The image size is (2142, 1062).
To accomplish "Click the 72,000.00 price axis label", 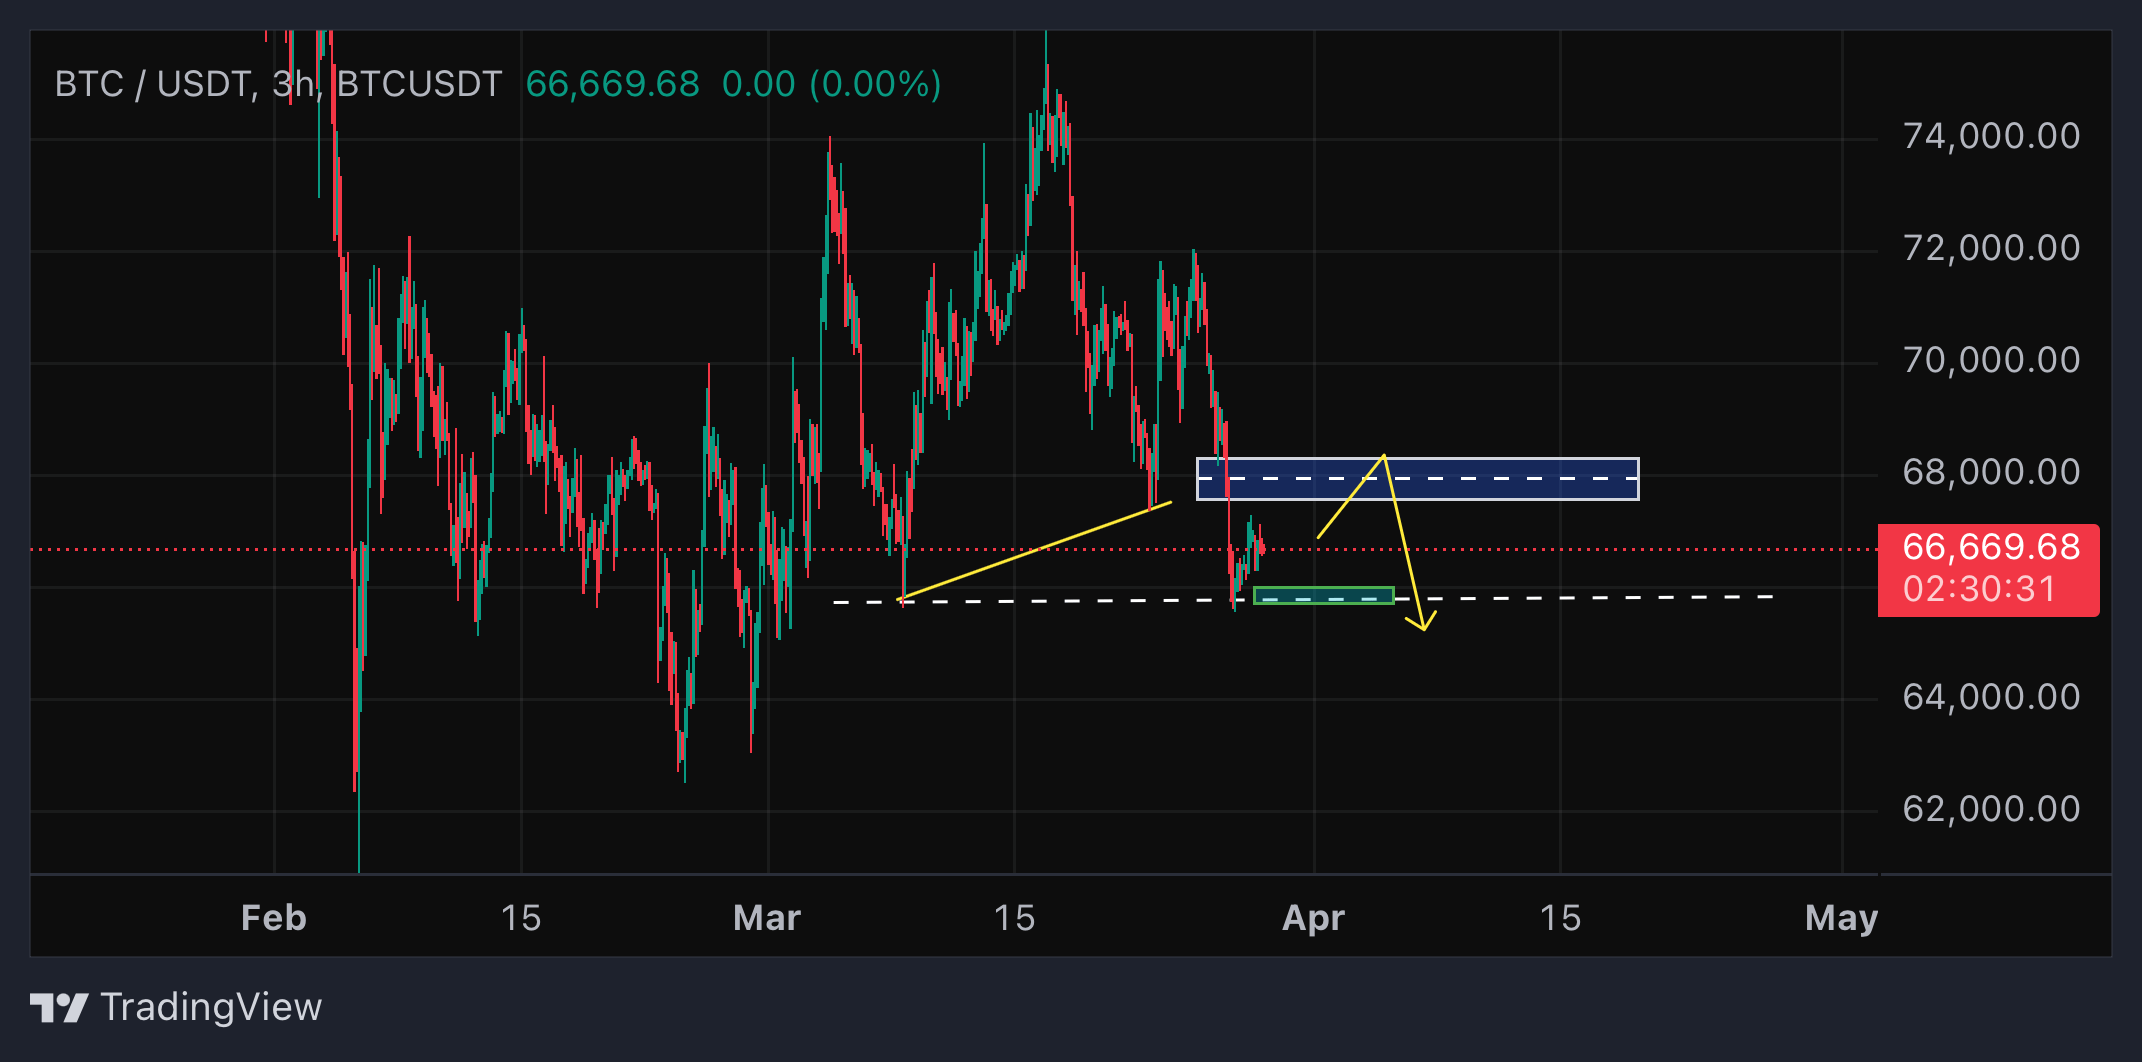I will (x=1990, y=248).
